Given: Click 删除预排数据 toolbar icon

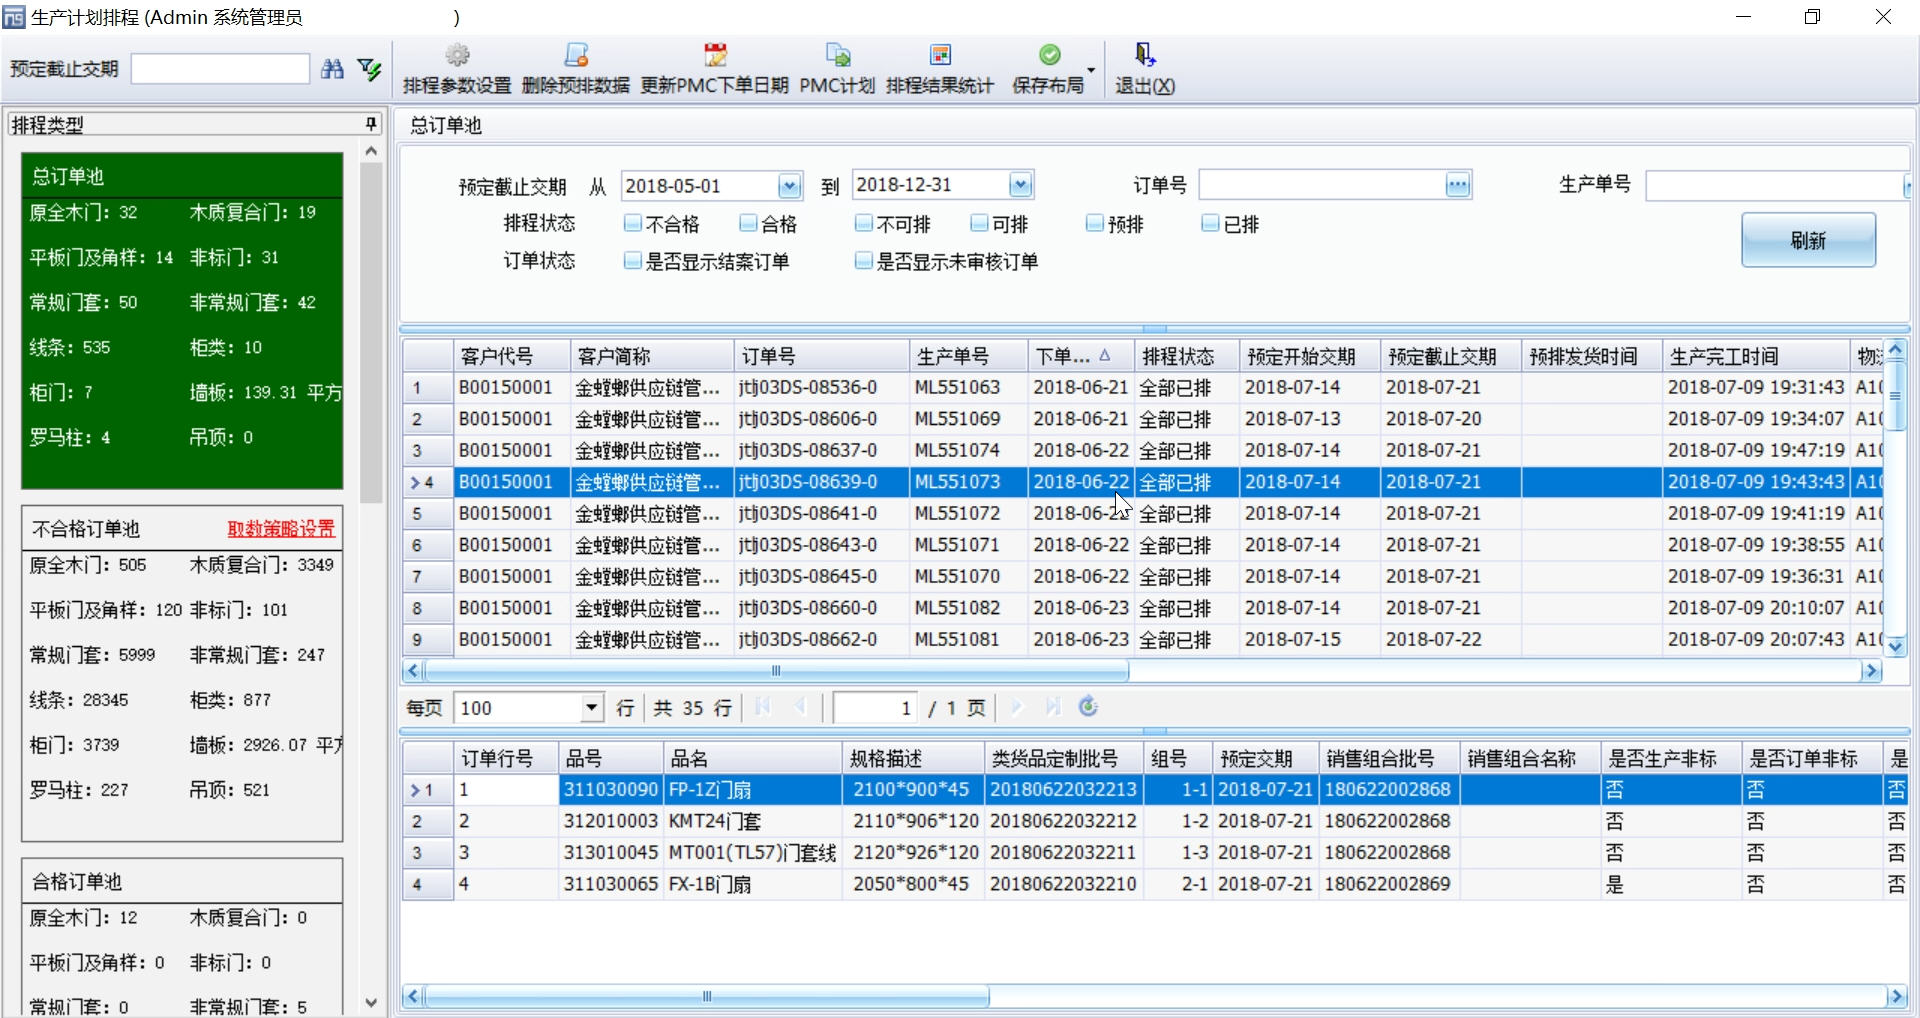Looking at the screenshot, I should [x=576, y=56].
